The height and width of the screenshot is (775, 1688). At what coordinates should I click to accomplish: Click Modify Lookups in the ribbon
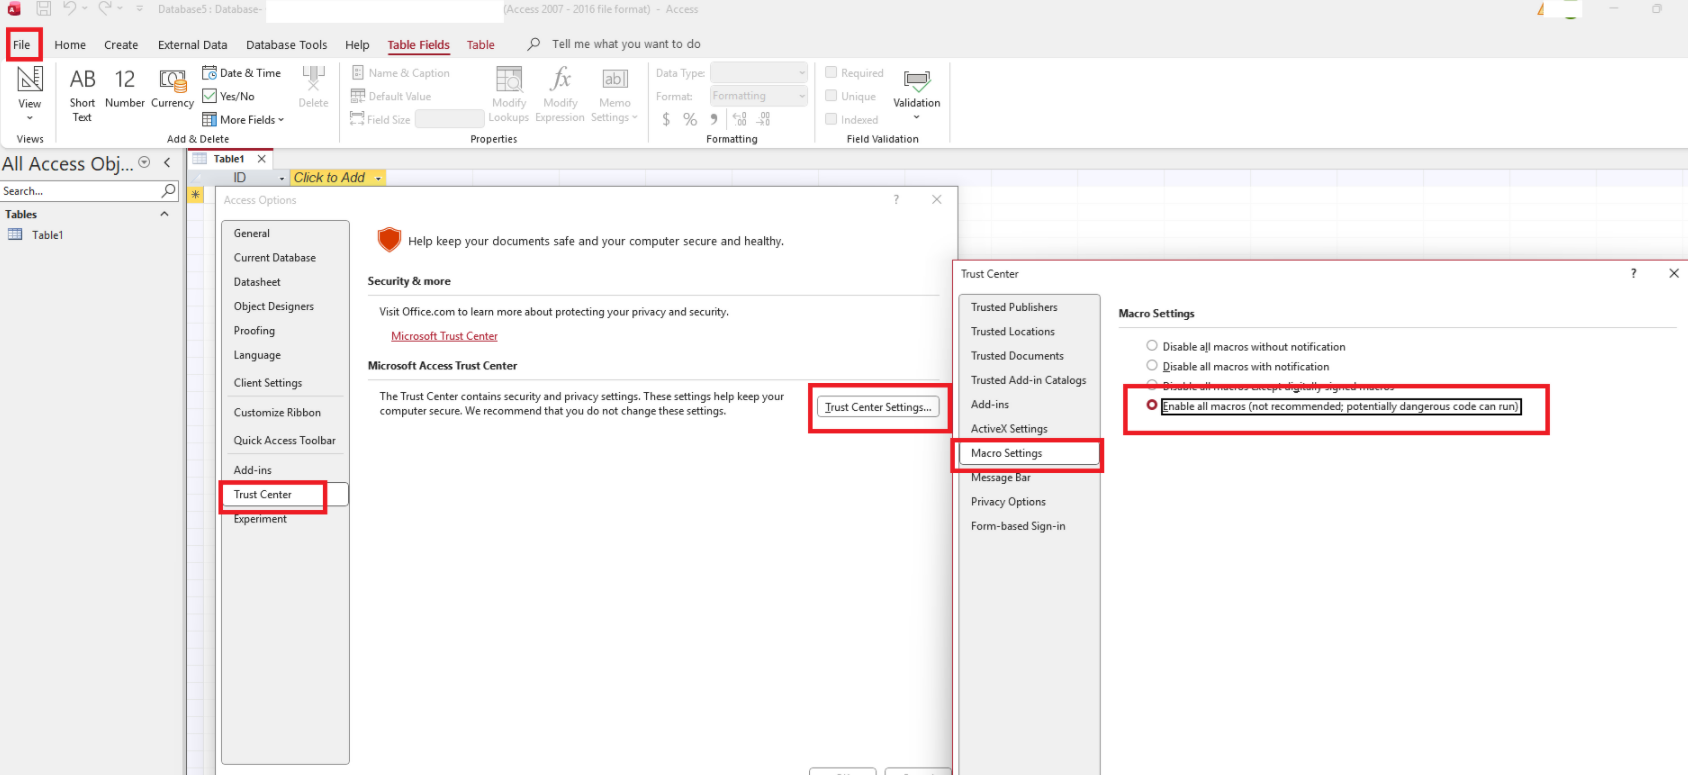[509, 94]
